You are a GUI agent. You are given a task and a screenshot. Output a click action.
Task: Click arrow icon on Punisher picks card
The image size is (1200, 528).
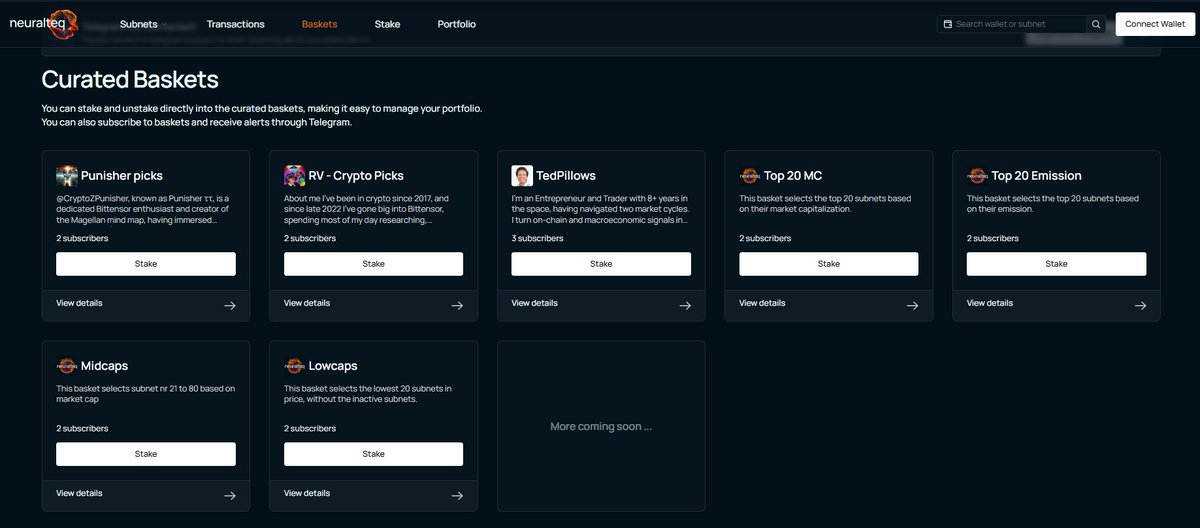click(x=230, y=305)
